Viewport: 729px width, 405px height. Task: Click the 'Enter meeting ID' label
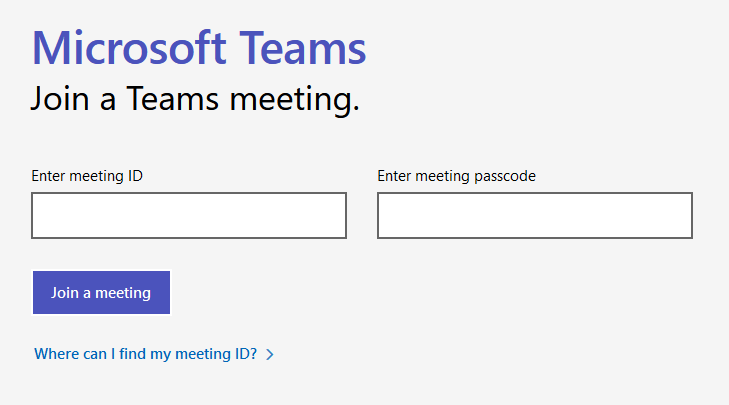pyautogui.click(x=87, y=176)
